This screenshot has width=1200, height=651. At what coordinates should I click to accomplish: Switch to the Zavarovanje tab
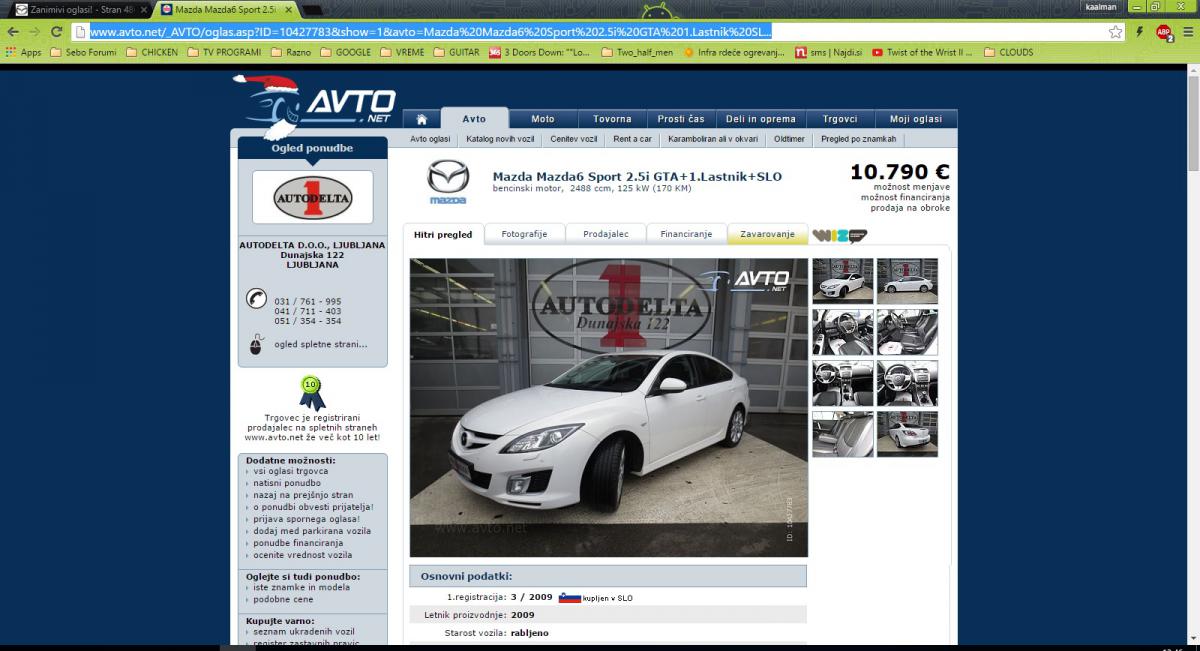767,234
